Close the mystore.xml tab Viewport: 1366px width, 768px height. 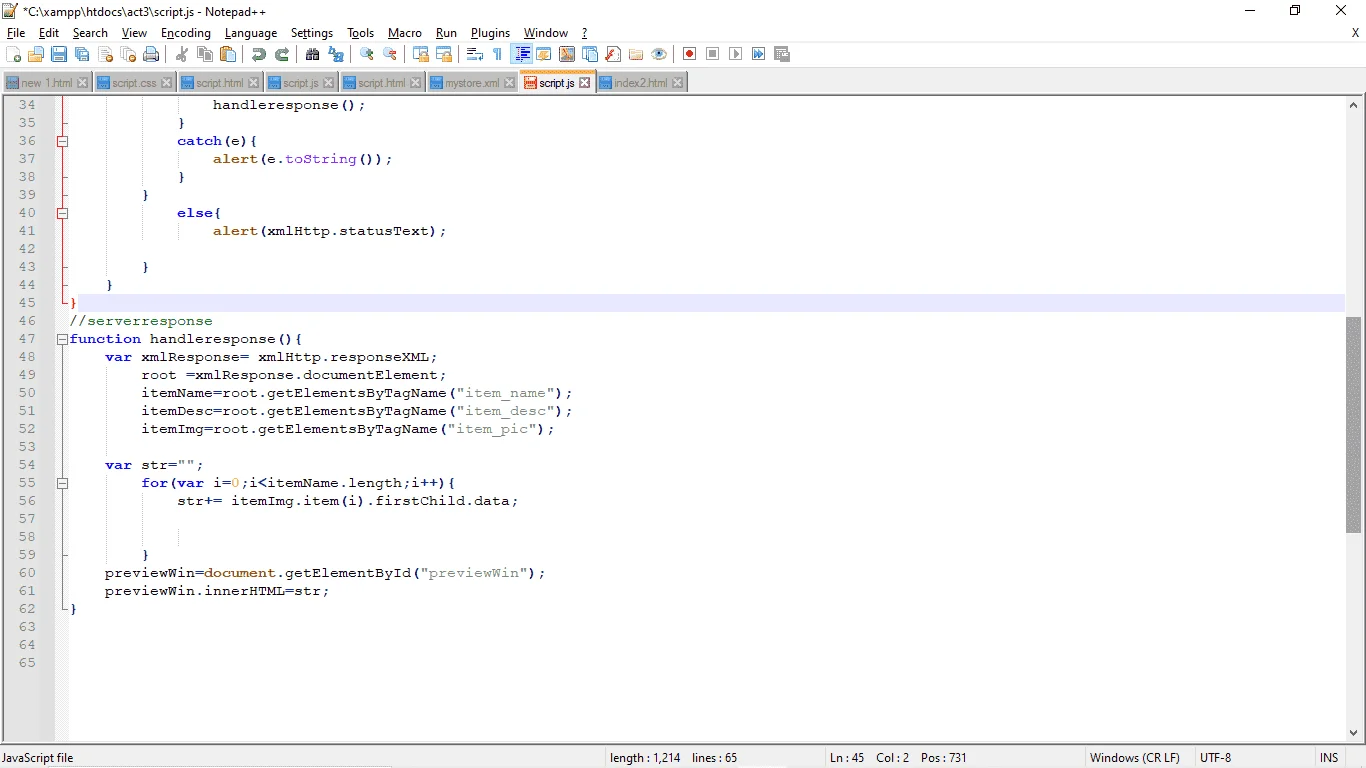point(509,83)
